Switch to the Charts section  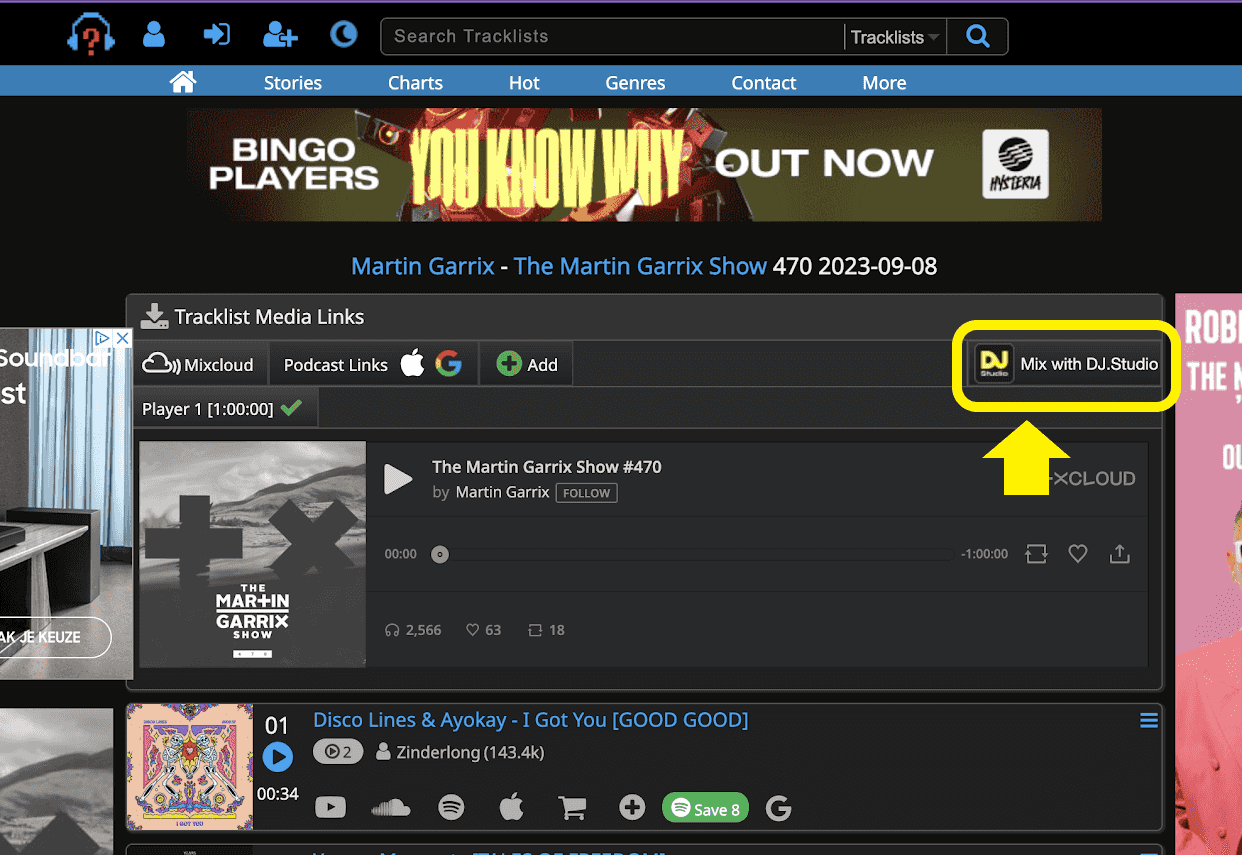tap(414, 82)
